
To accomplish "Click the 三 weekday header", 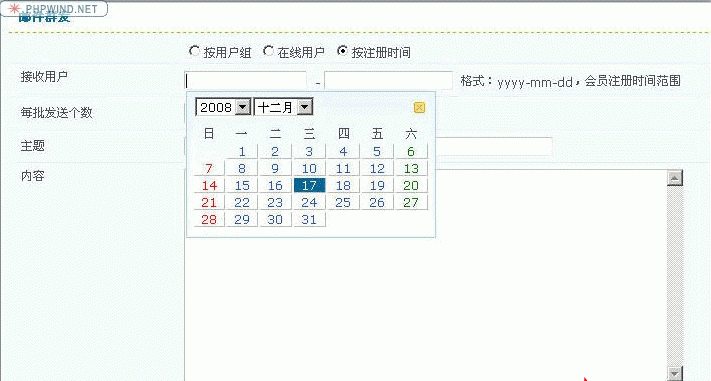I will 309,133.
